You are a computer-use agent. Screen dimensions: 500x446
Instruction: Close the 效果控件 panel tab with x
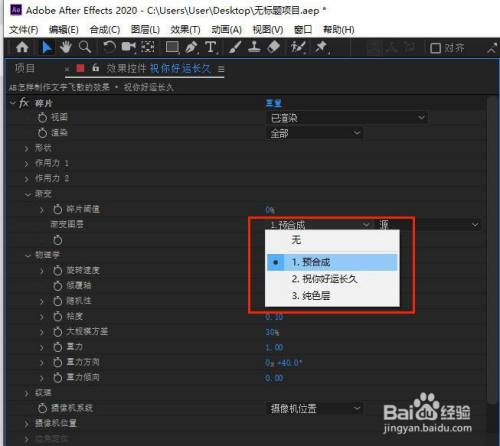[x=67, y=69]
